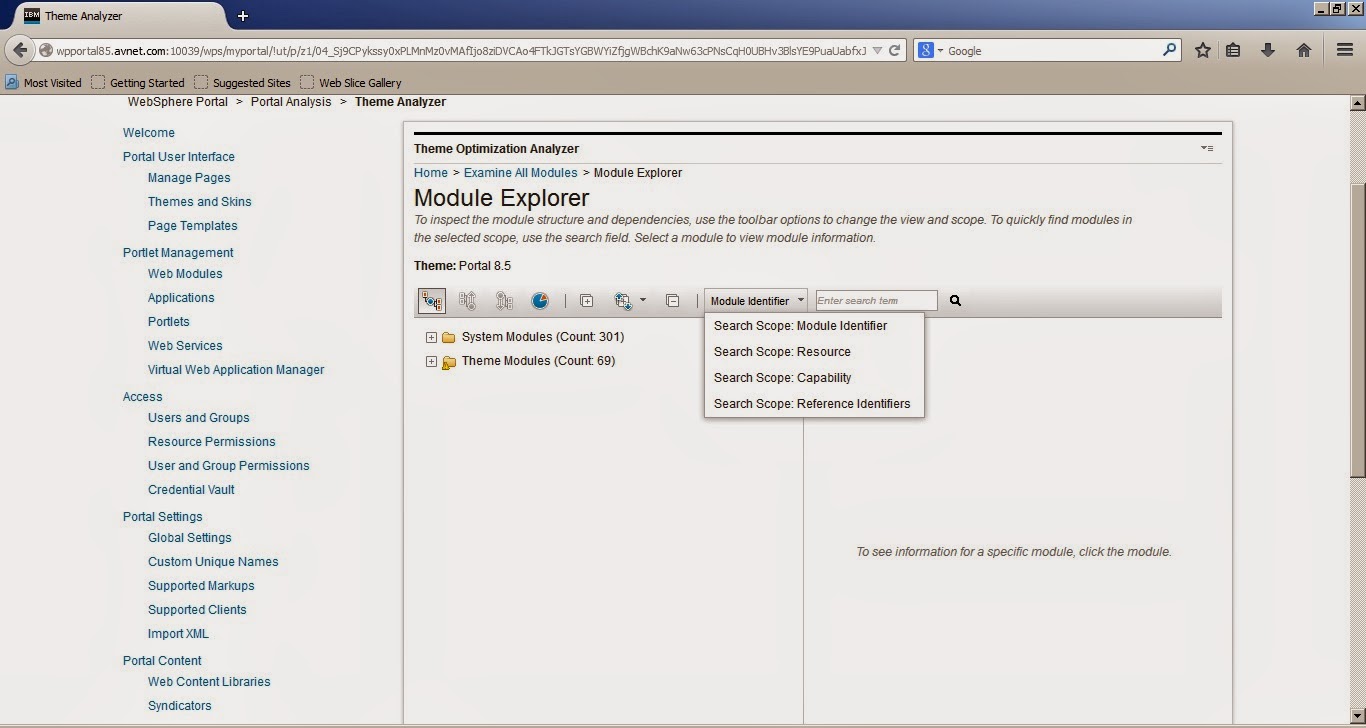Open Page Templates link

tap(193, 226)
